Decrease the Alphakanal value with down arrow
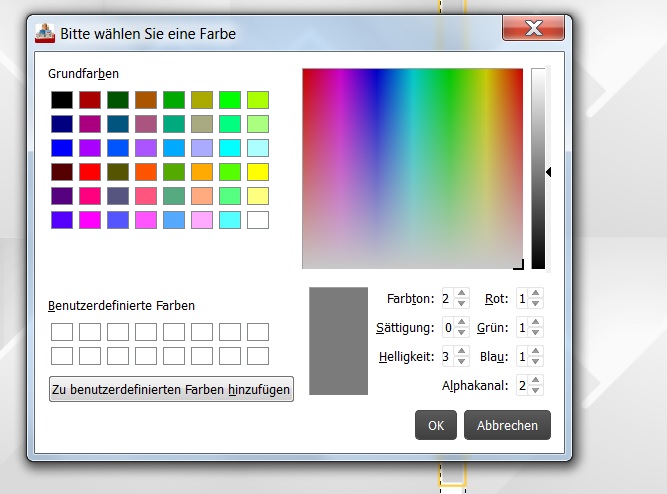667x494 pixels. point(537,390)
